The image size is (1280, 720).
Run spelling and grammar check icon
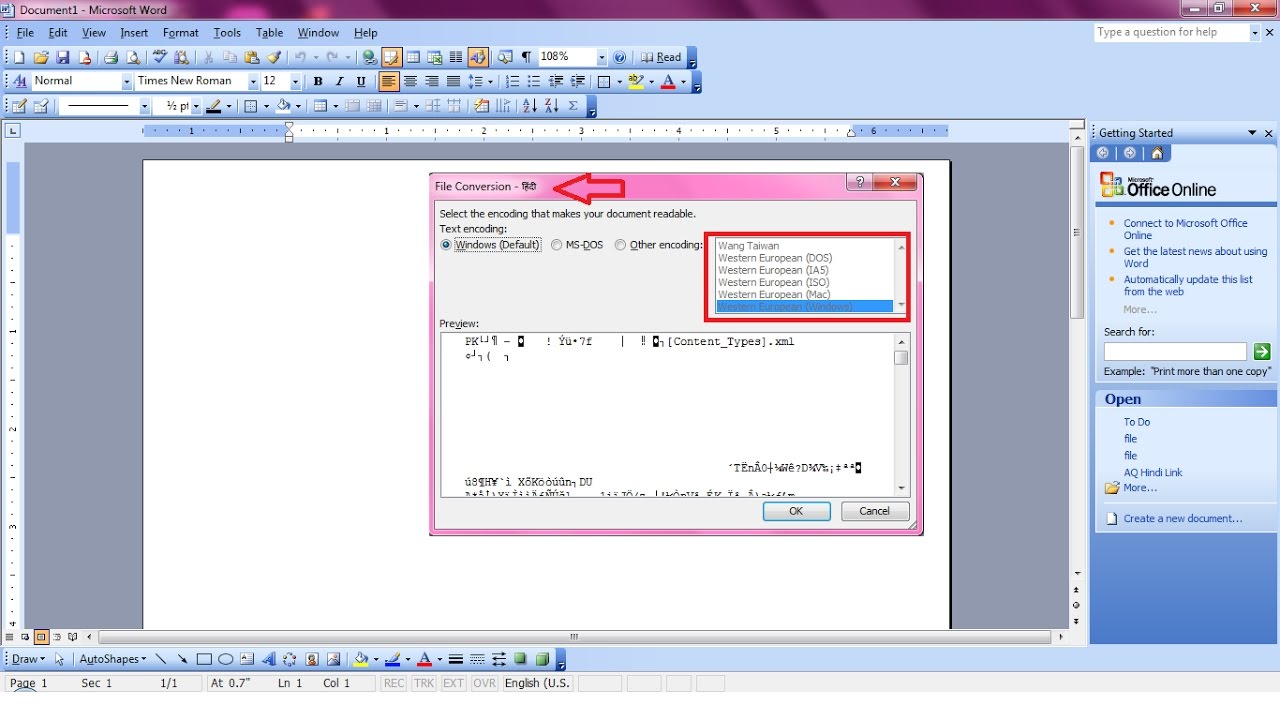click(161, 58)
